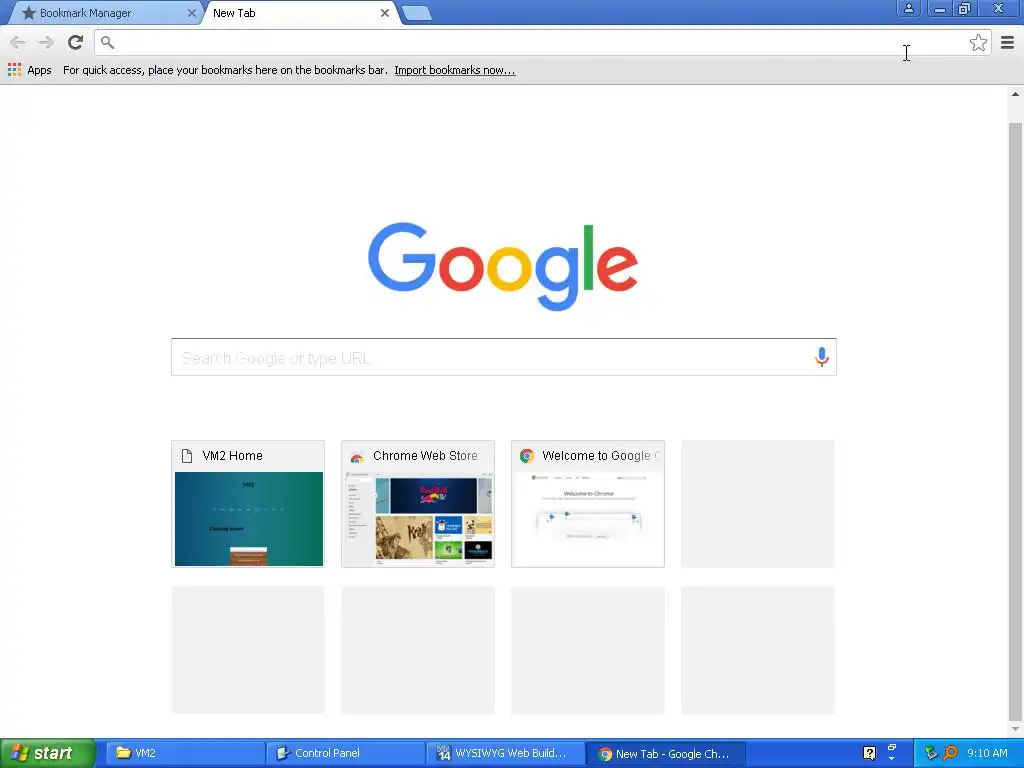Image resolution: width=1024 pixels, height=768 pixels.
Task: Close the New Tab tab
Action: pyautogui.click(x=385, y=13)
